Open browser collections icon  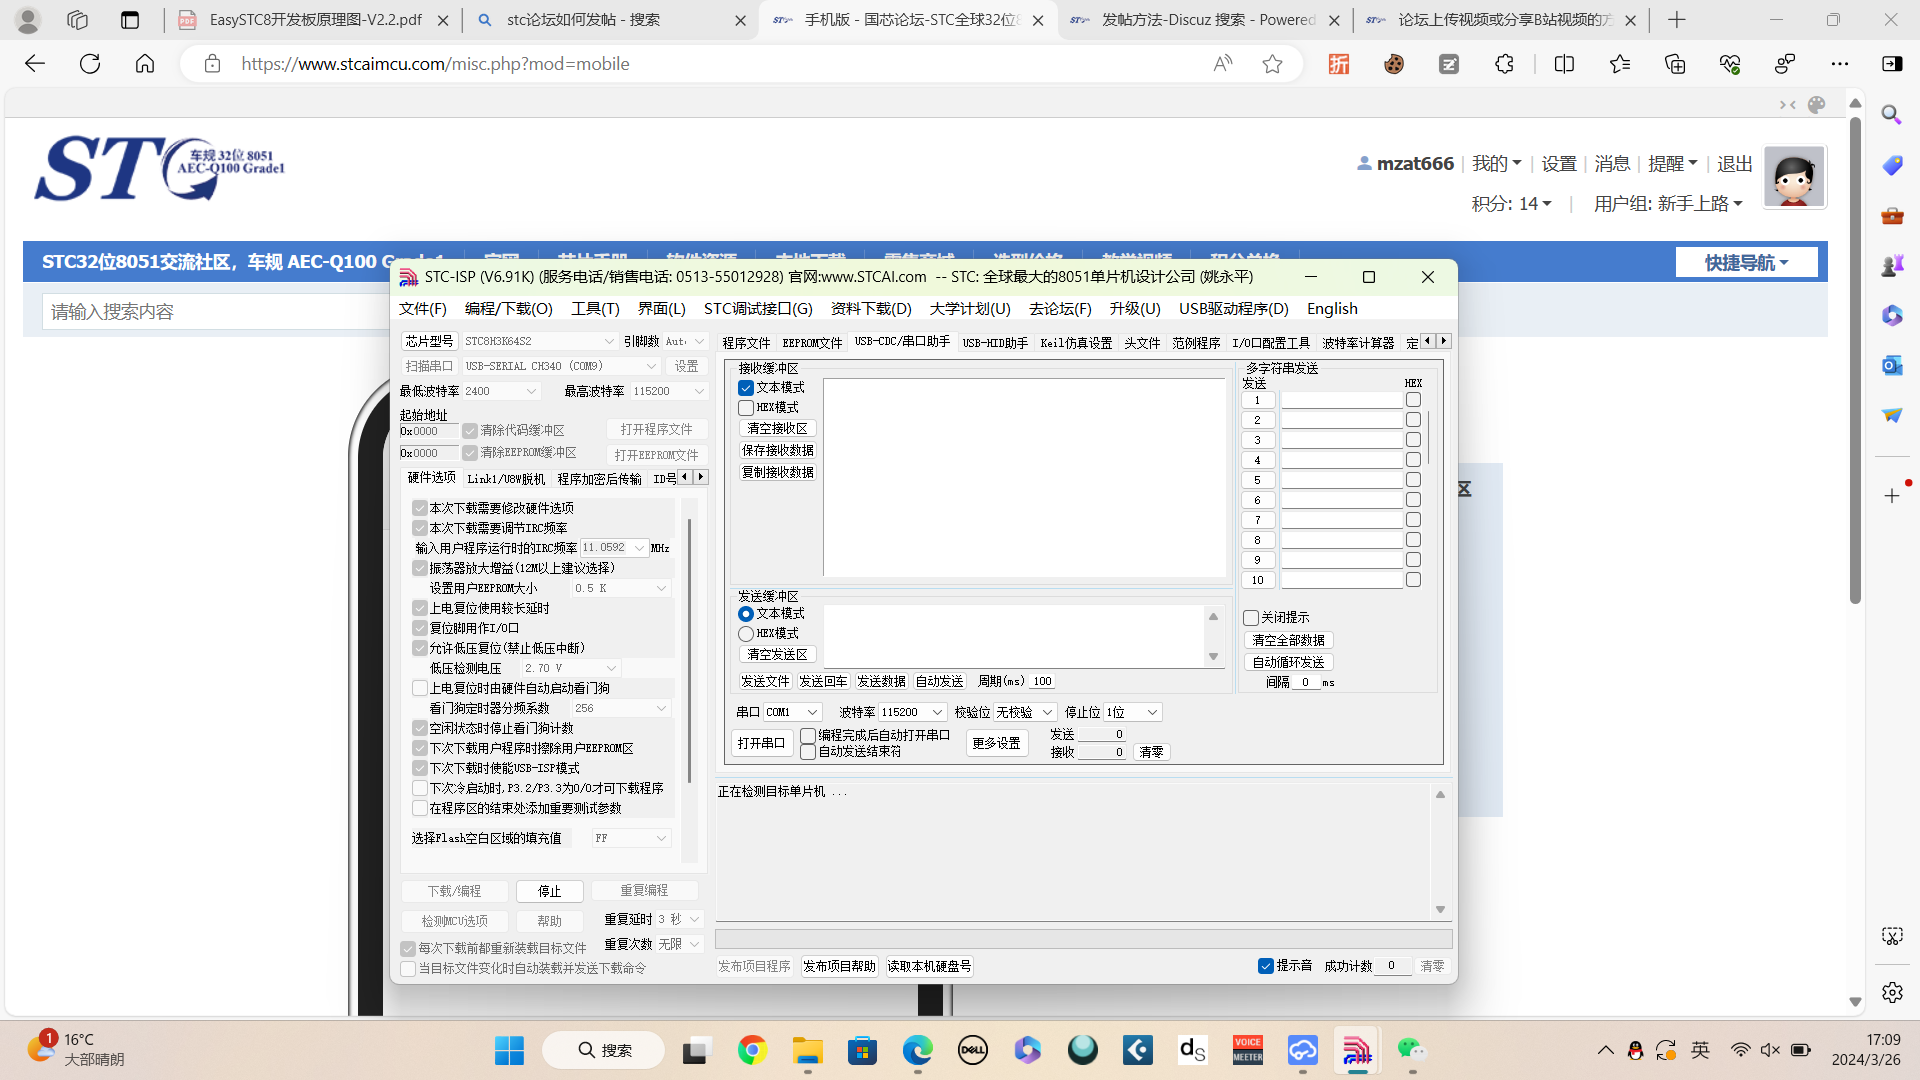click(x=1675, y=64)
